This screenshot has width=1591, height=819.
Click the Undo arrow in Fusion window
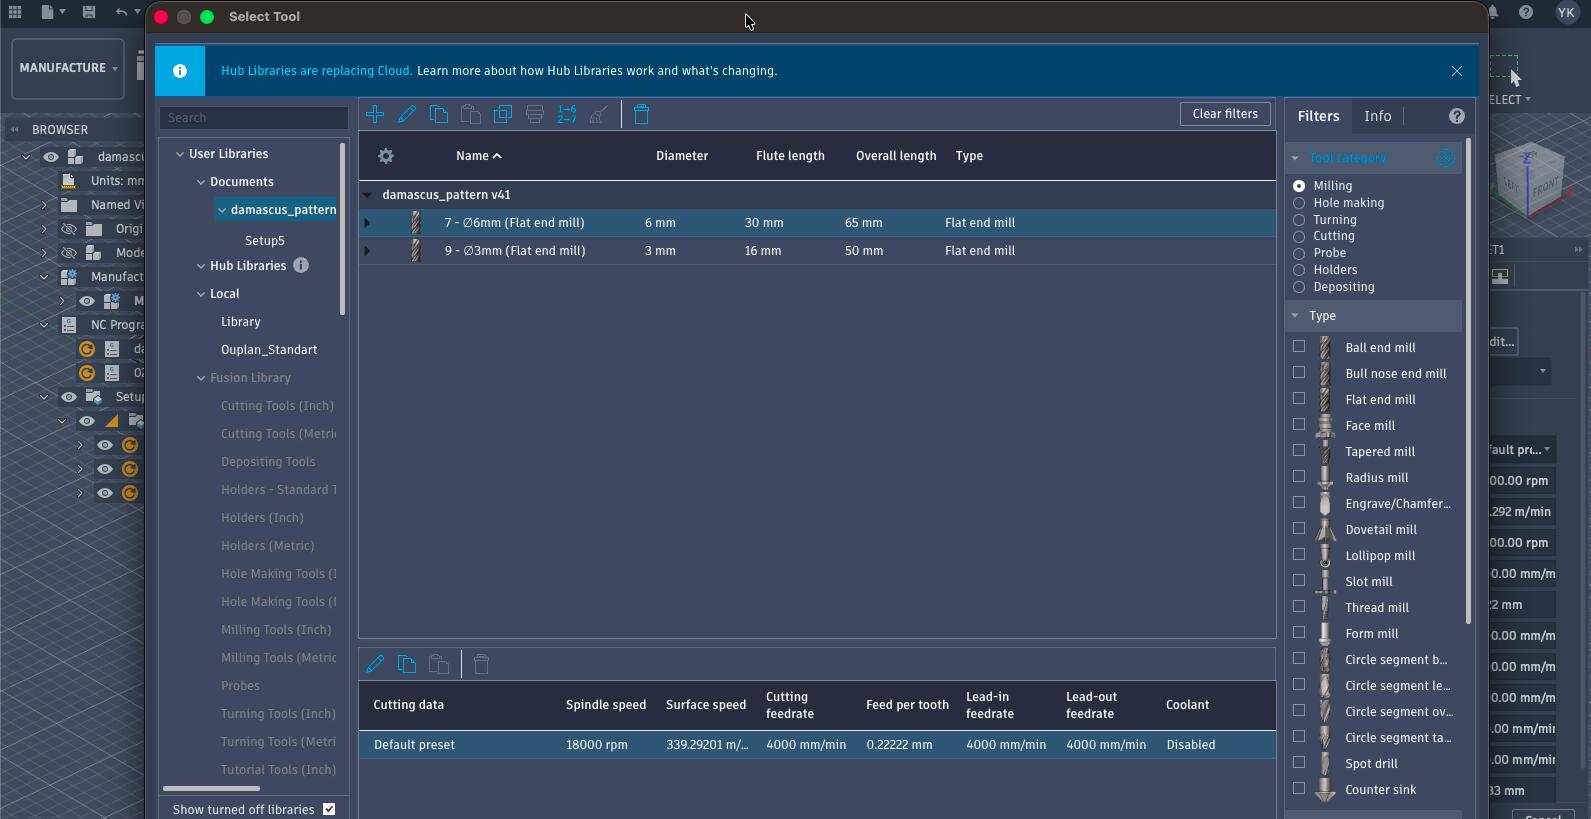(121, 12)
